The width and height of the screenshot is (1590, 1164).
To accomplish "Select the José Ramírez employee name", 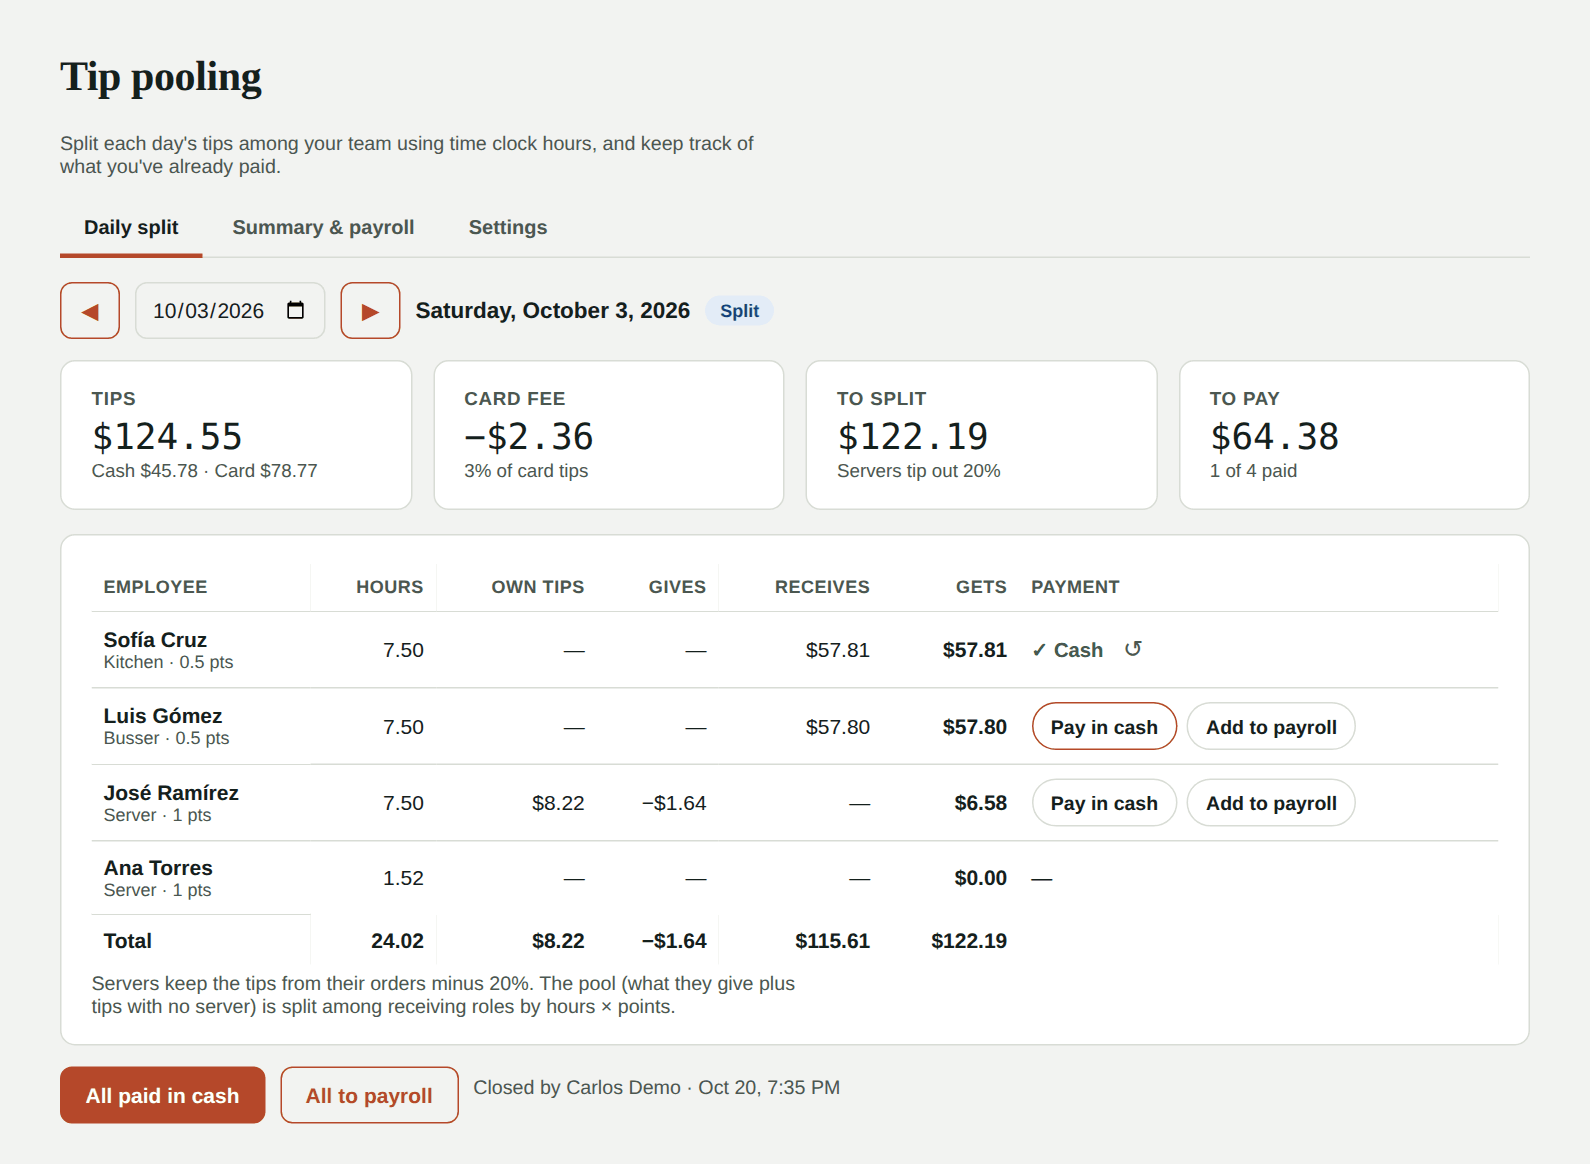I will point(171,793).
